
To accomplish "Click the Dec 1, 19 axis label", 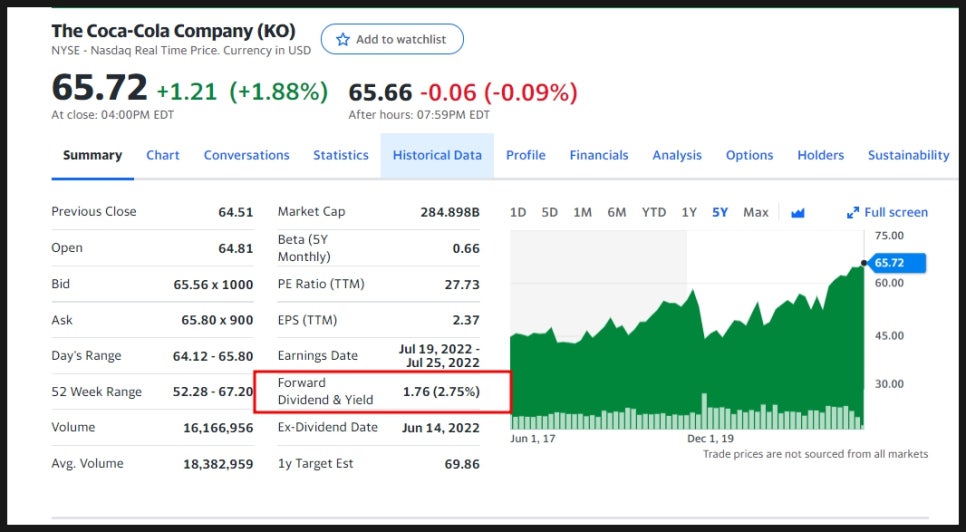I will point(710,439).
